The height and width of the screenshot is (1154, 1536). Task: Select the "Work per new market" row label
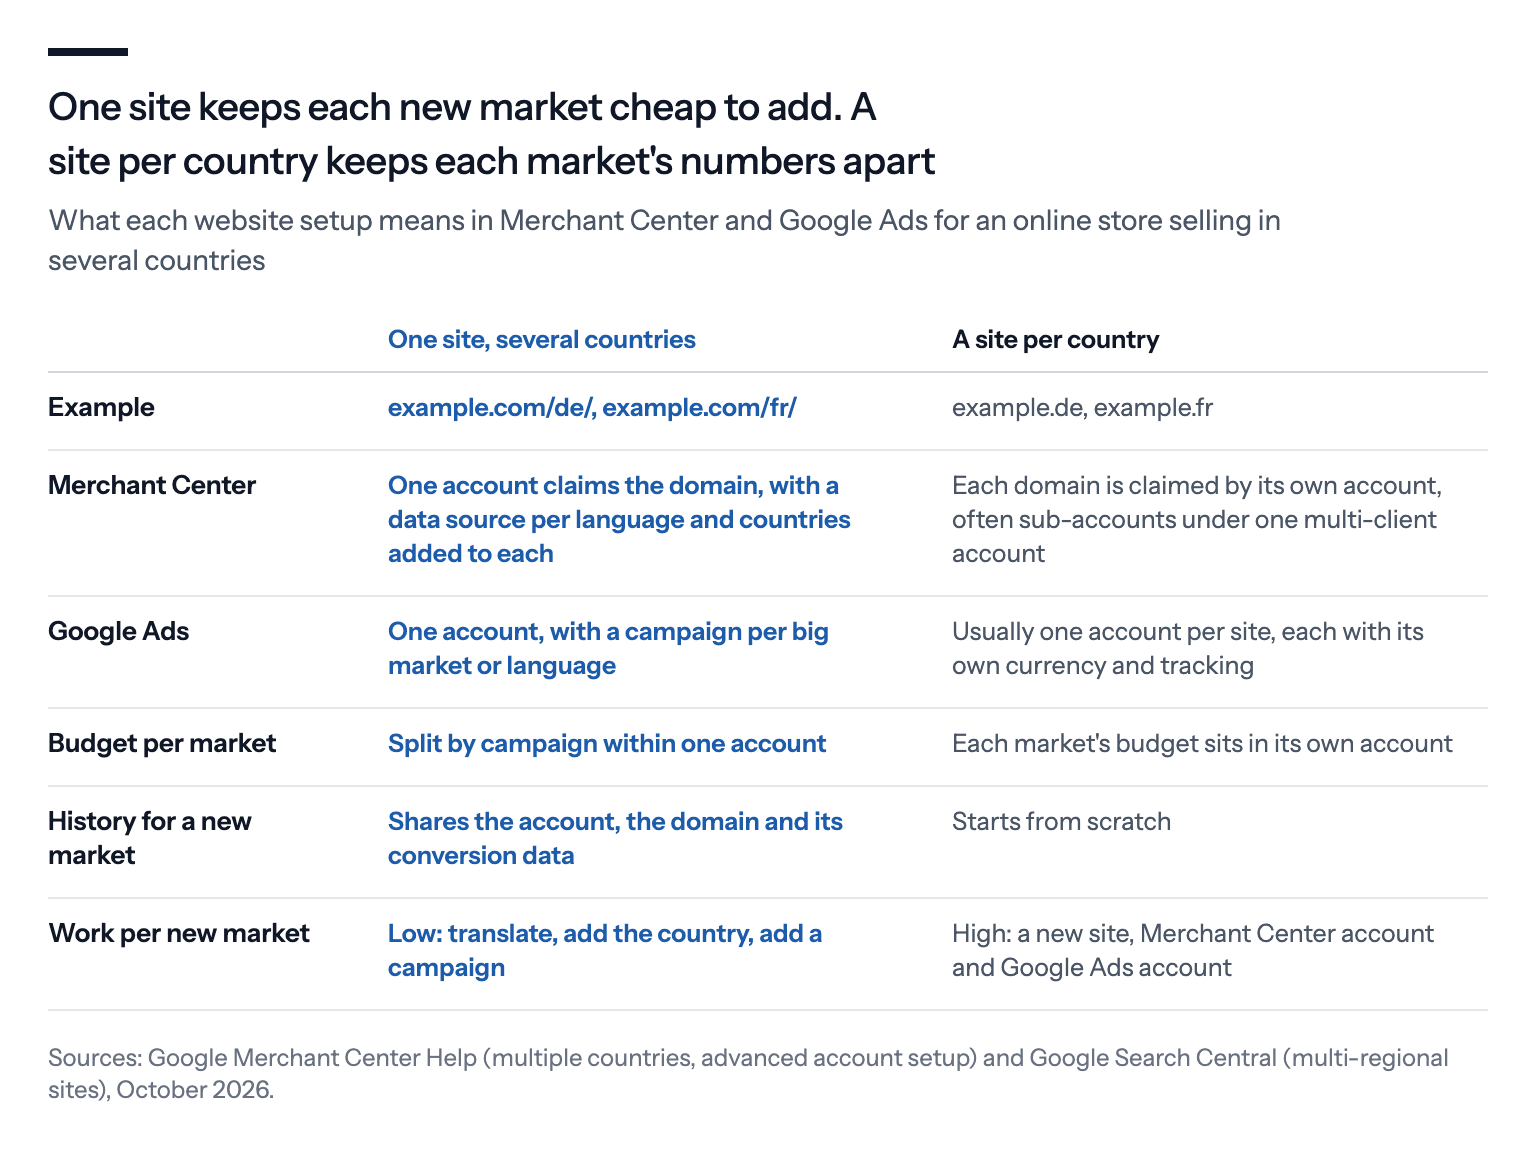point(179,933)
